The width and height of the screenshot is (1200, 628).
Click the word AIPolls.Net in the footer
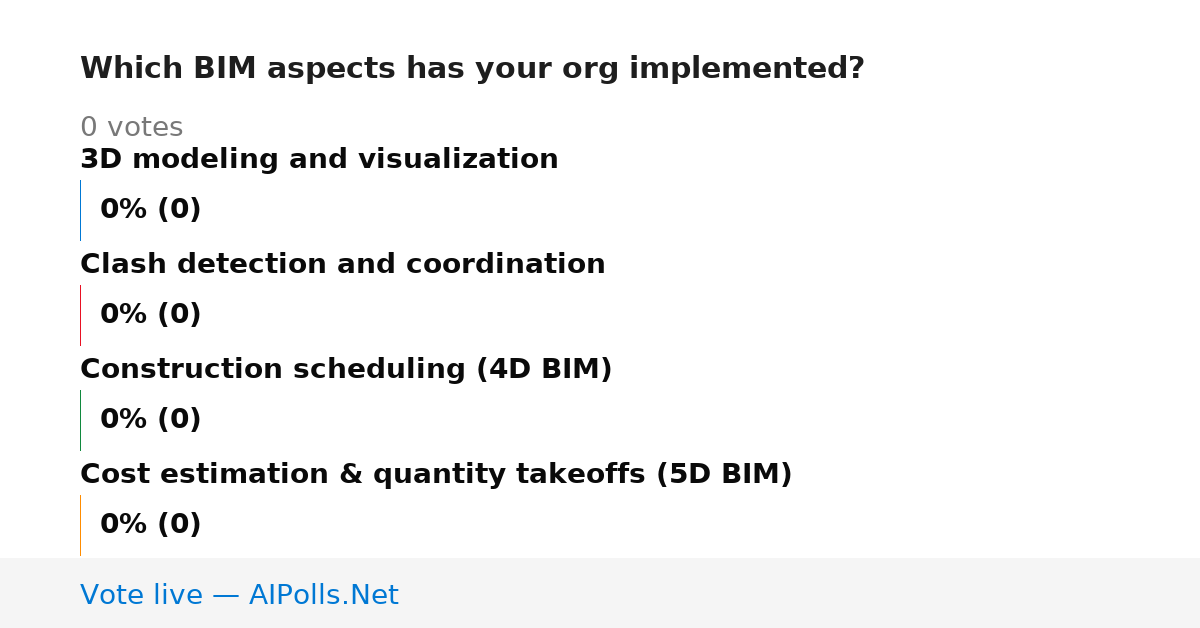(x=324, y=595)
